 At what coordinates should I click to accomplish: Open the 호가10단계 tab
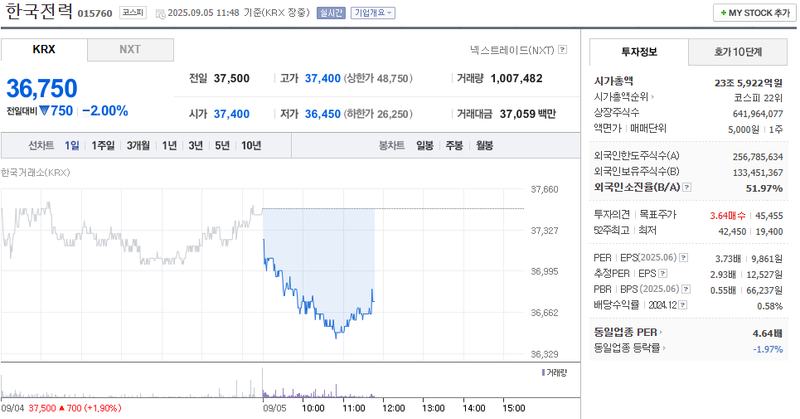(x=738, y=52)
